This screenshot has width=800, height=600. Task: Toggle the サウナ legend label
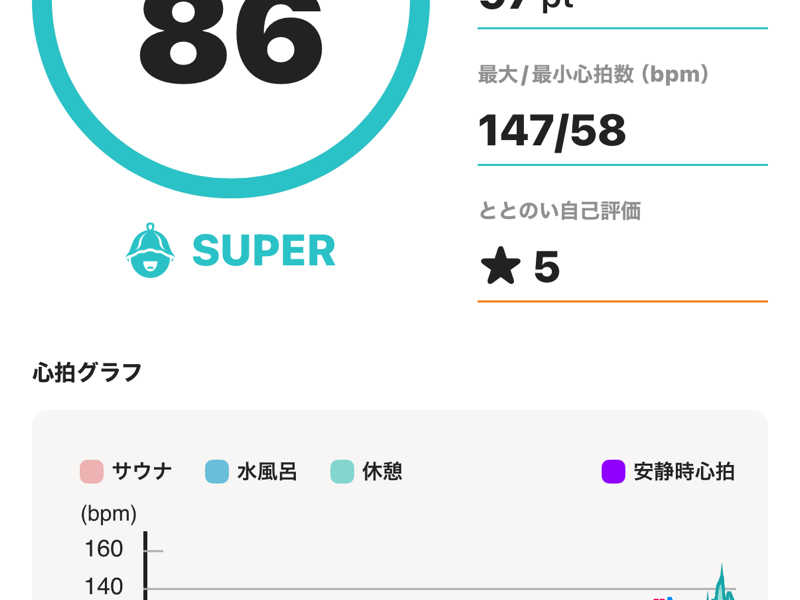coord(142,471)
